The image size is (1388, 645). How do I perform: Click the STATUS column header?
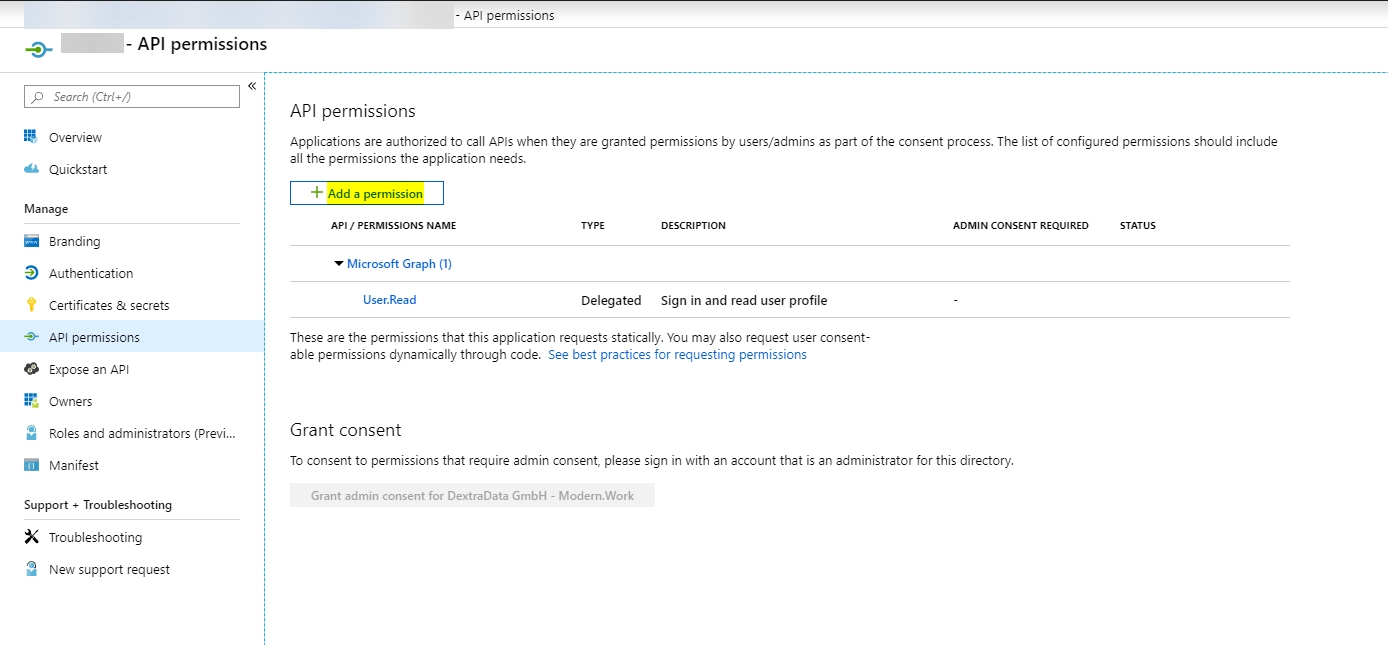coord(1138,226)
